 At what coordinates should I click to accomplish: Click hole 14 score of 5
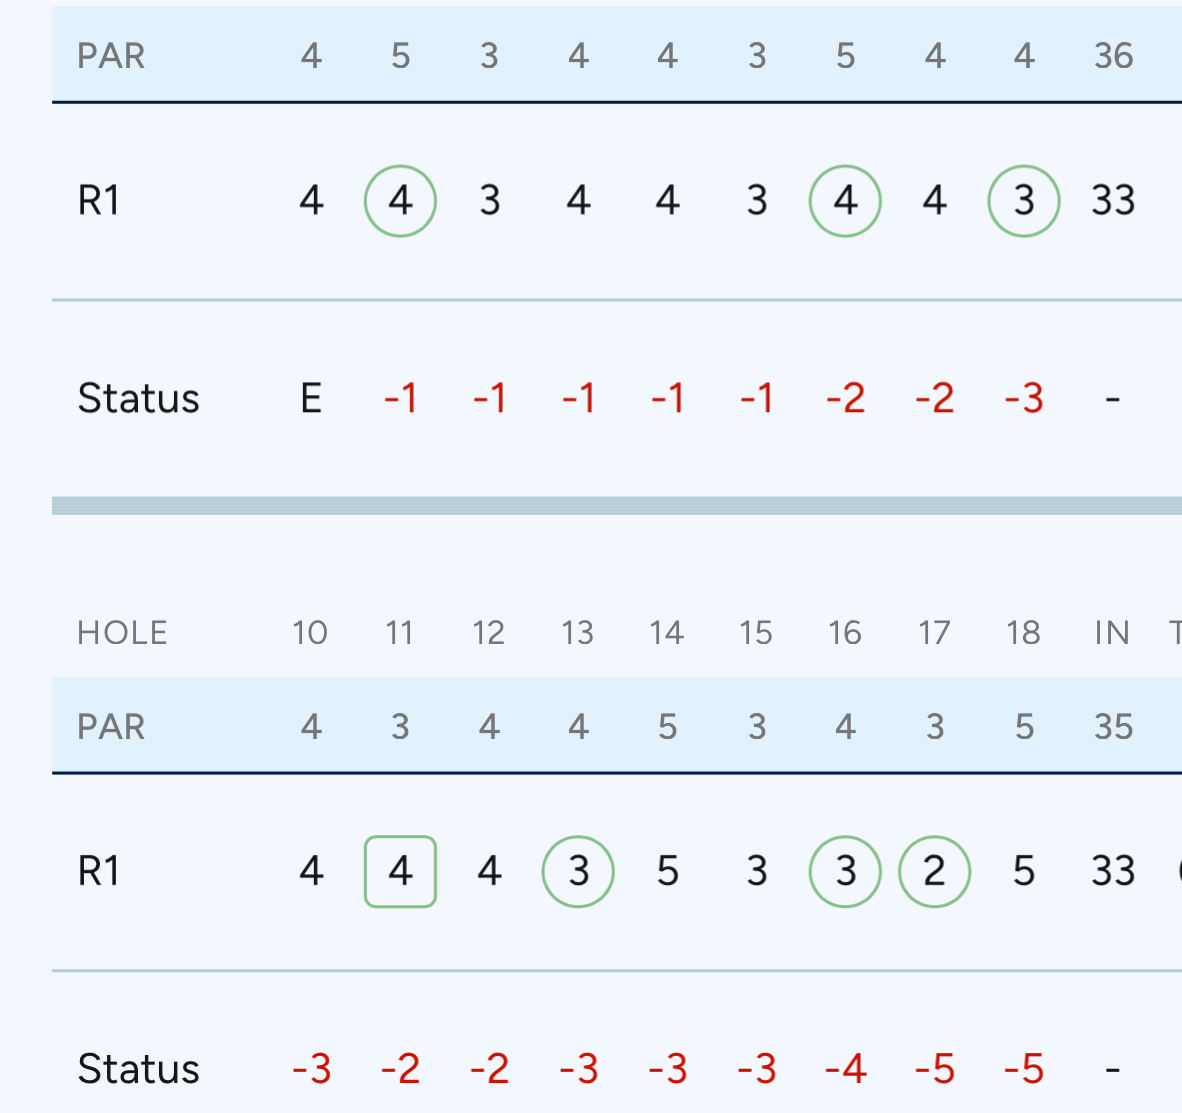tap(667, 871)
